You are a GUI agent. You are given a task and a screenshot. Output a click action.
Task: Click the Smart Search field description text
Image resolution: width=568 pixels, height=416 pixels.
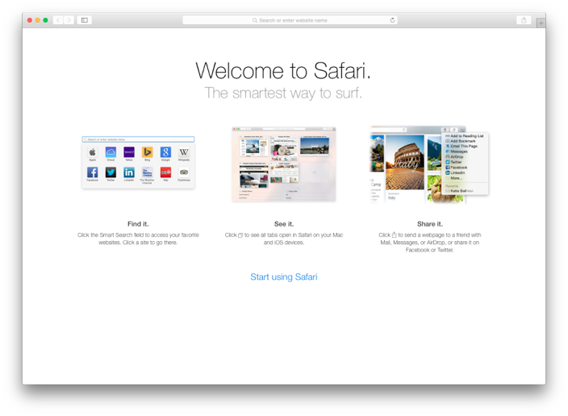pyautogui.click(x=138, y=239)
